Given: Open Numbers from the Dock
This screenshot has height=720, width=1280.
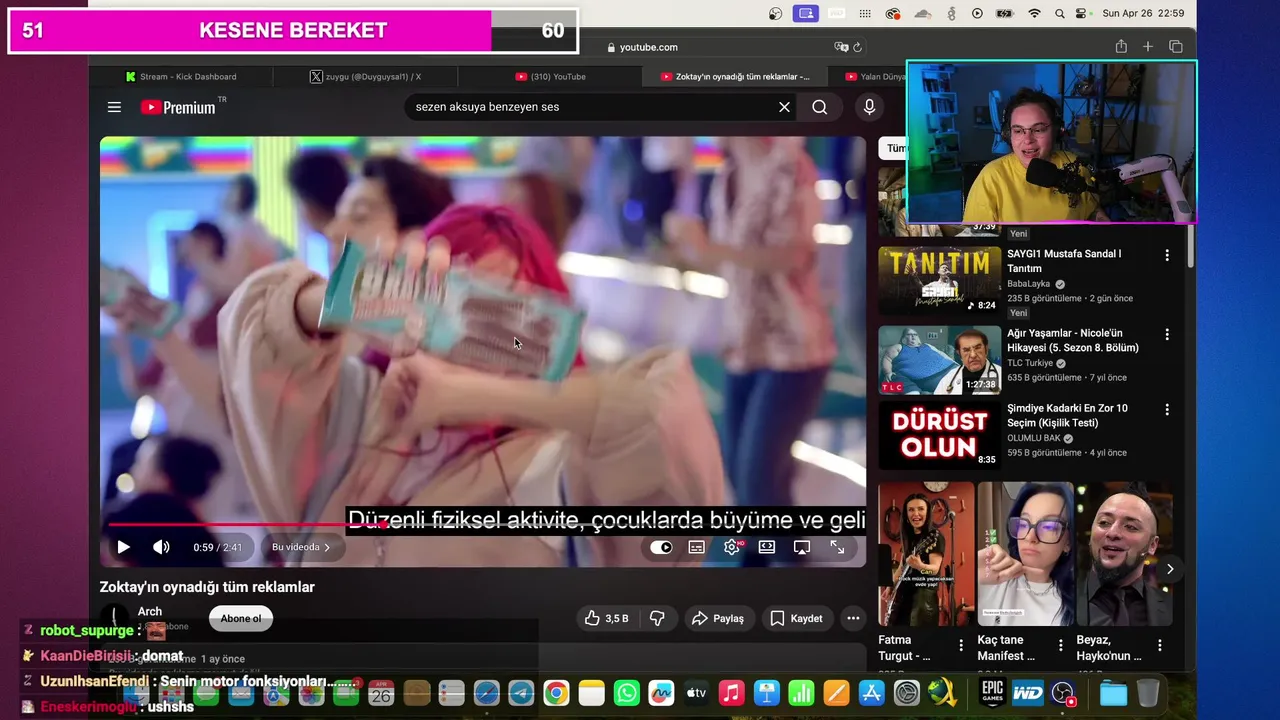Looking at the screenshot, I should (801, 693).
